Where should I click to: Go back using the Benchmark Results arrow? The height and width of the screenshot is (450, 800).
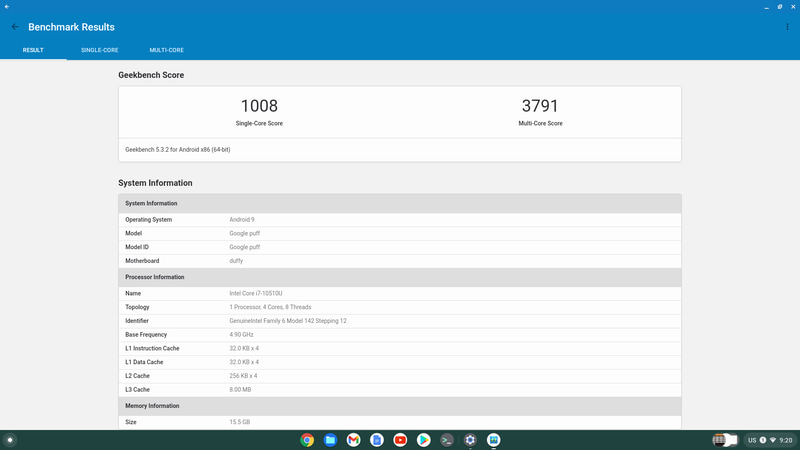tap(15, 27)
